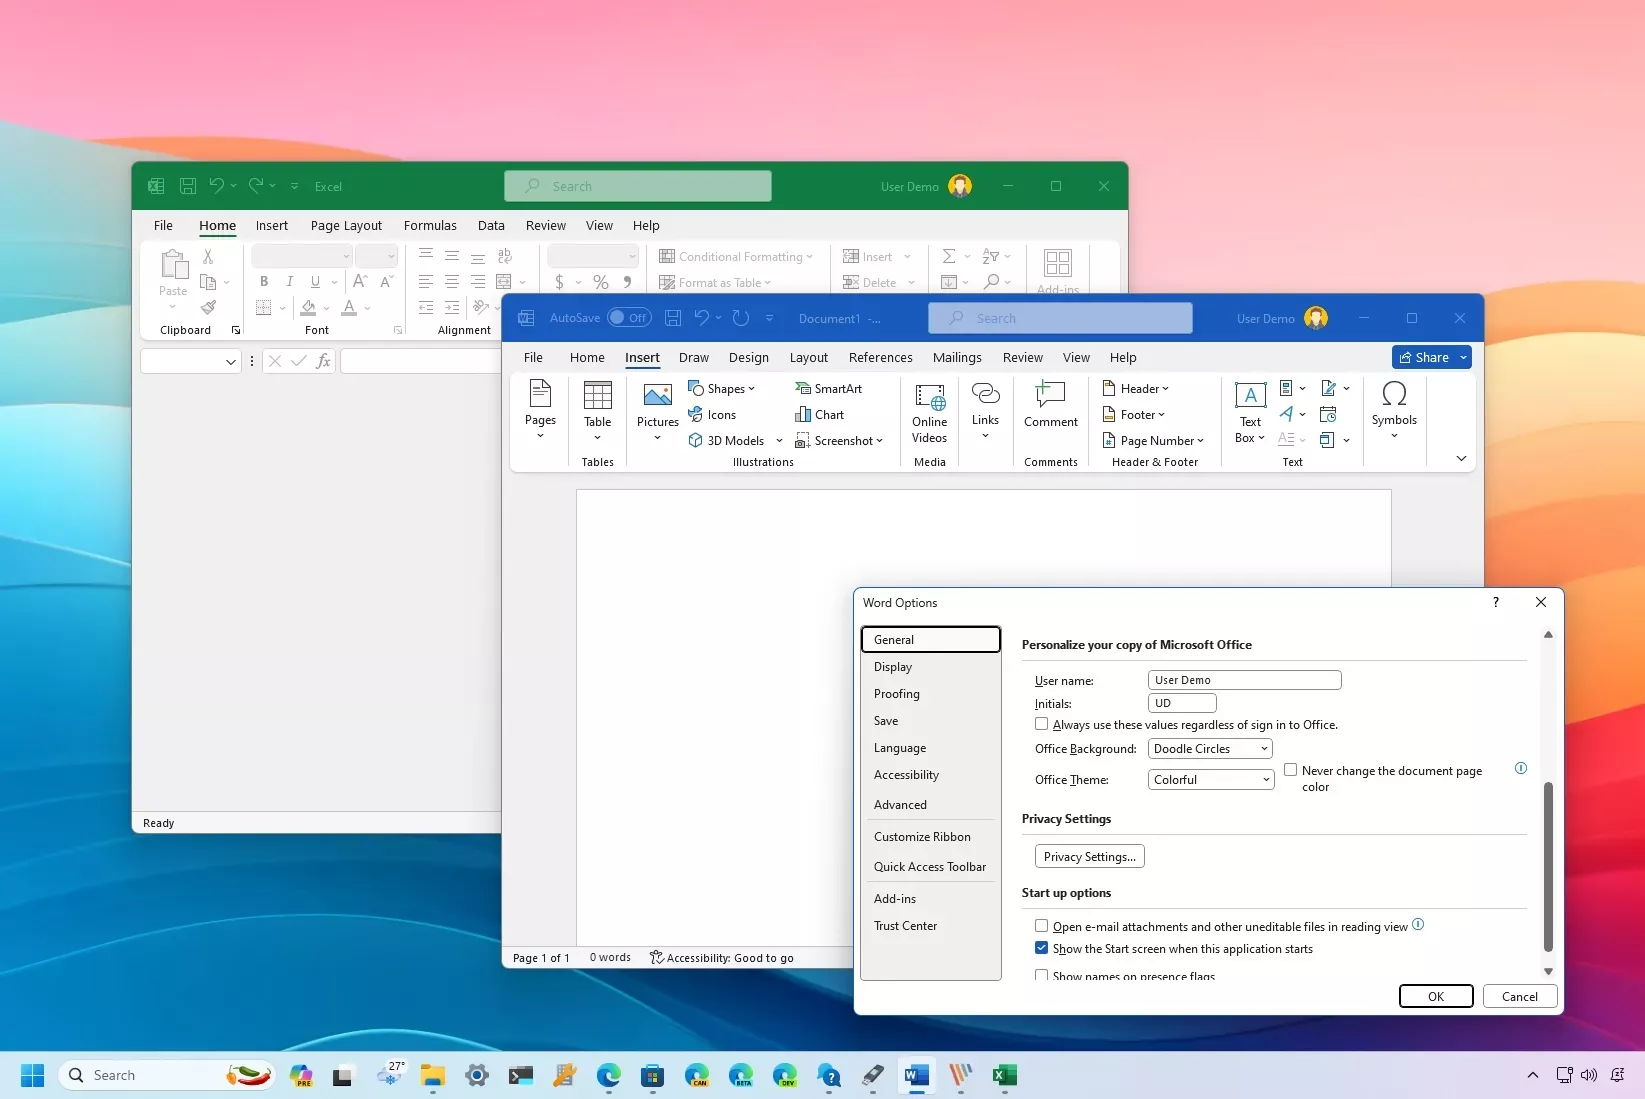Click the Privacy Settings button

pos(1089,857)
